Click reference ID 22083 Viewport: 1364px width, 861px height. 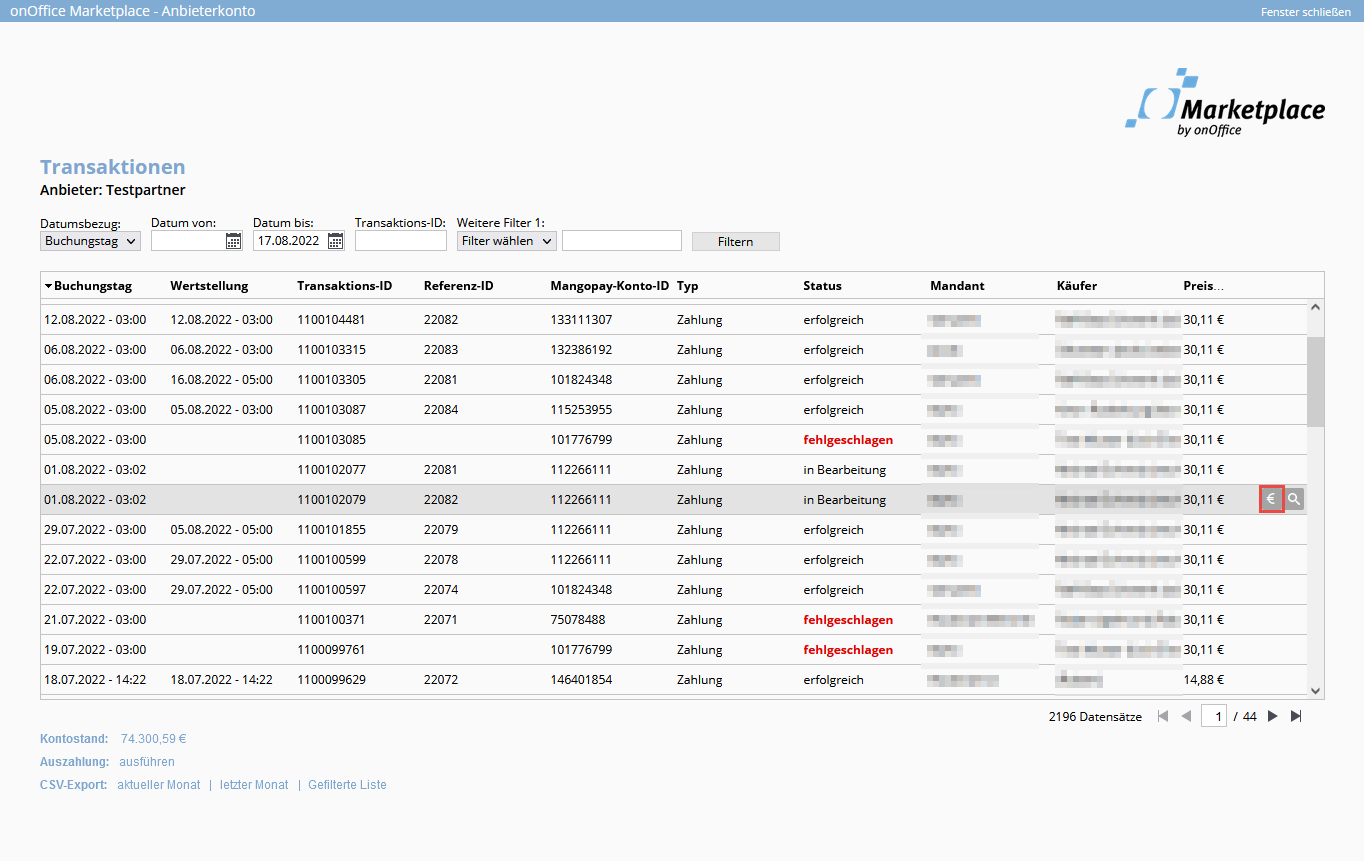click(x=441, y=350)
